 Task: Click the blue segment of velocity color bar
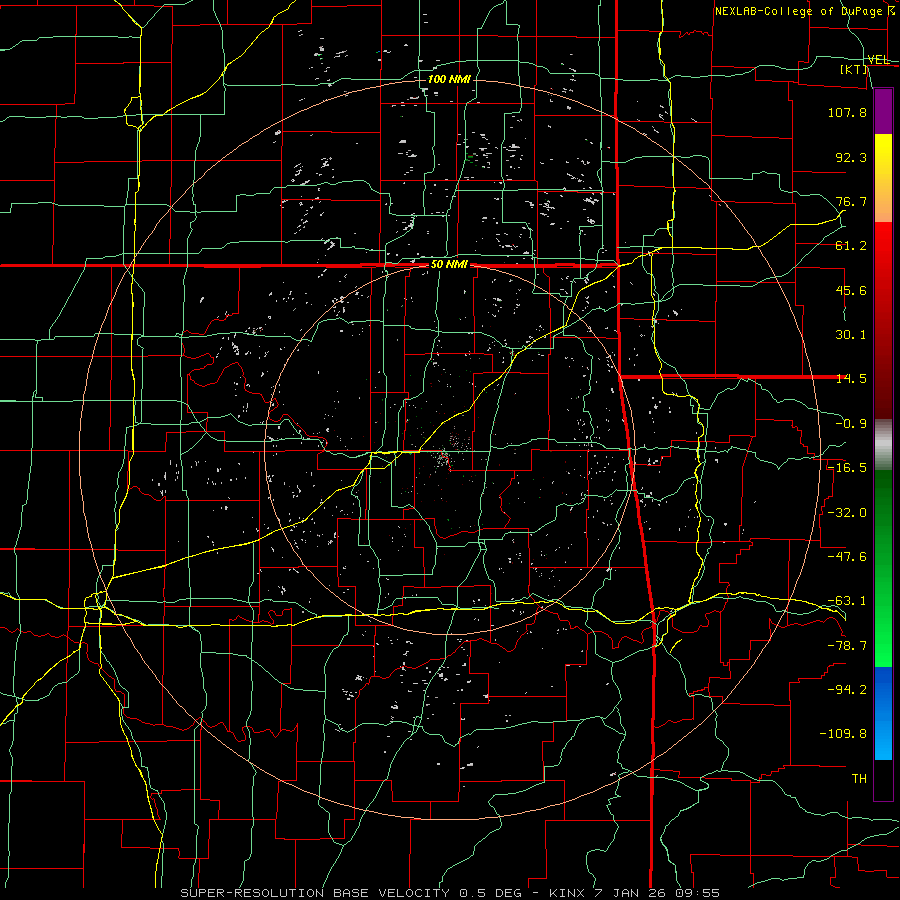(883, 713)
